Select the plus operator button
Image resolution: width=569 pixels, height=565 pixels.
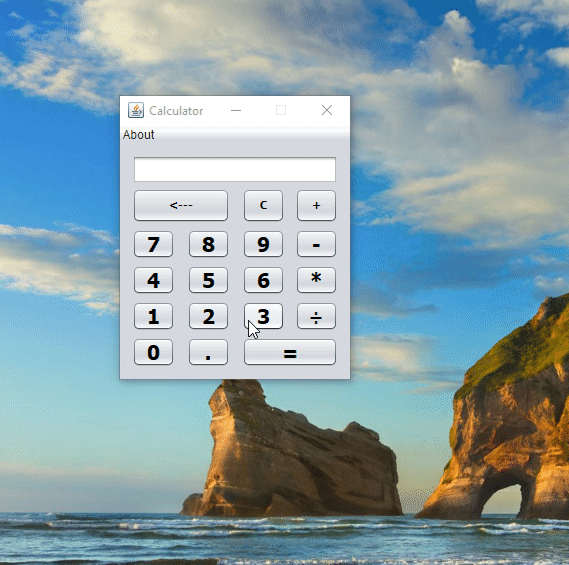tap(316, 205)
